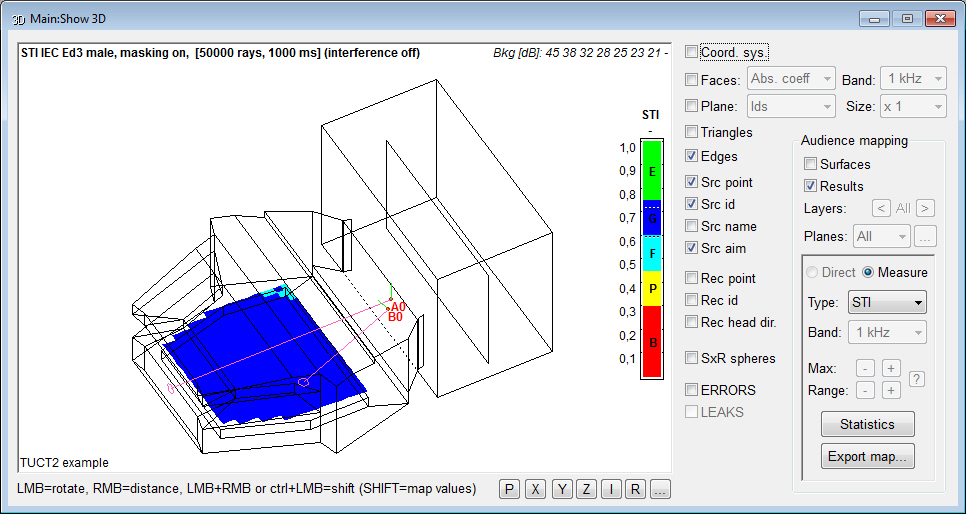This screenshot has height=514, width=966.
Task: Uncheck the Src aim checkbox
Action: (691, 248)
